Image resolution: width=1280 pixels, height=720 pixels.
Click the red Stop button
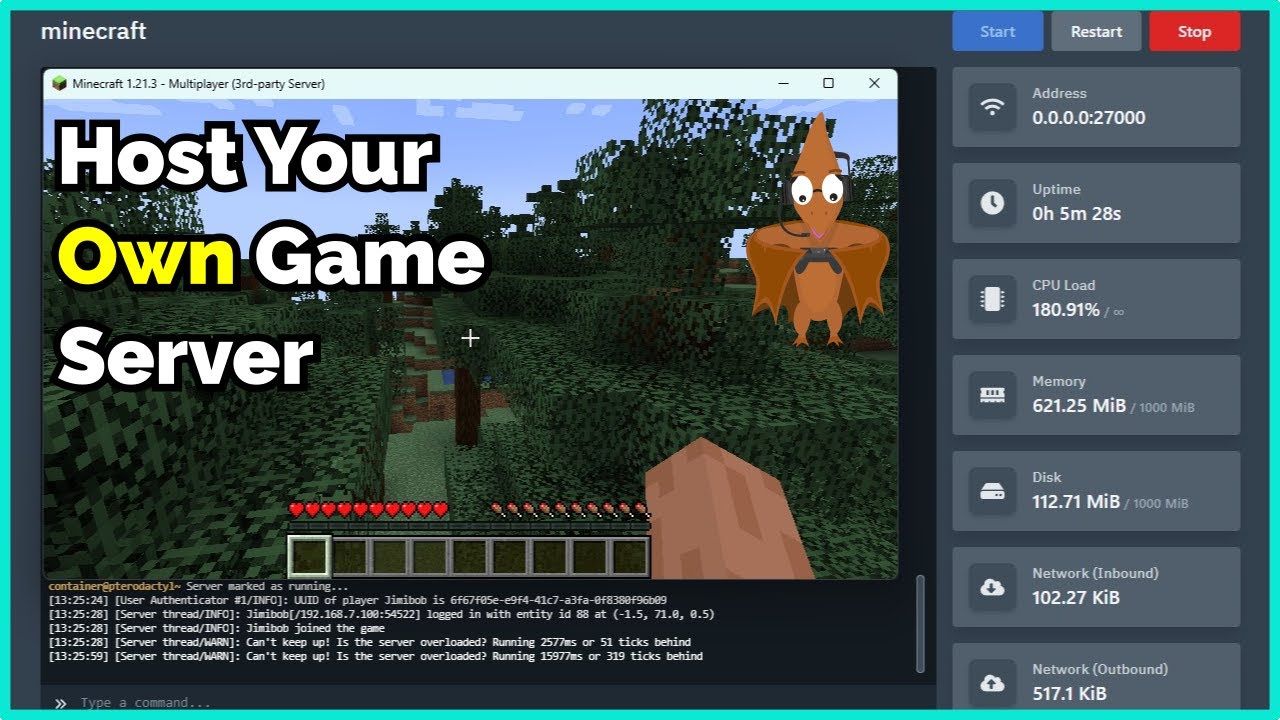point(1194,31)
